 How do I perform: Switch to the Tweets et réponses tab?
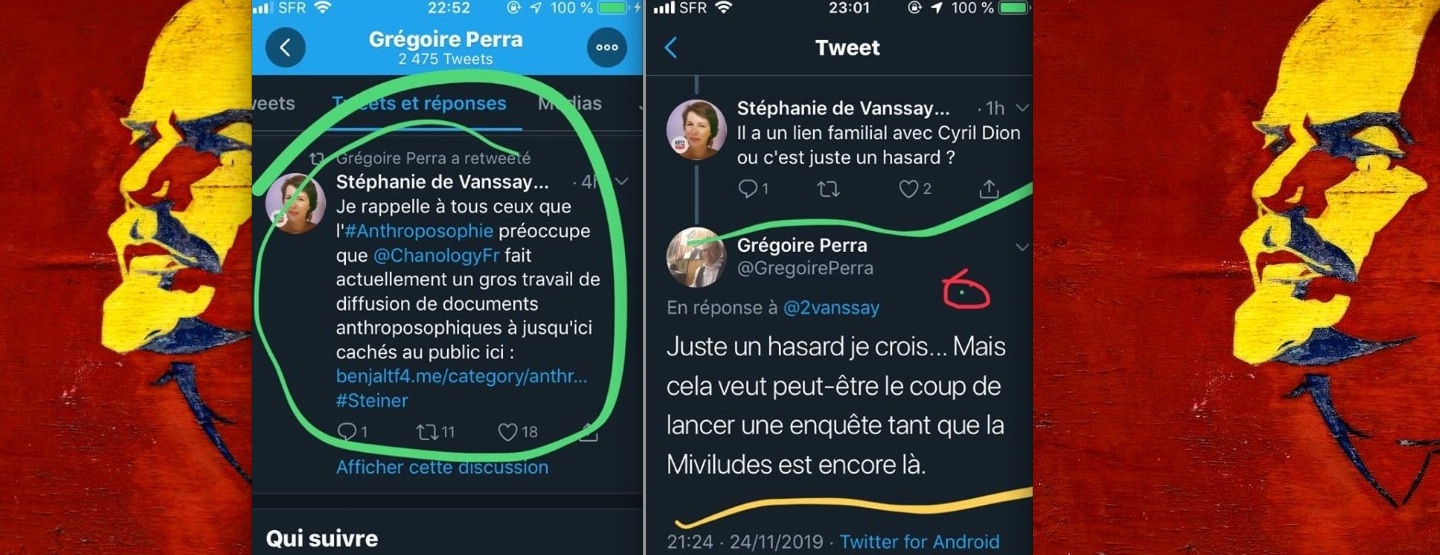[x=418, y=103]
